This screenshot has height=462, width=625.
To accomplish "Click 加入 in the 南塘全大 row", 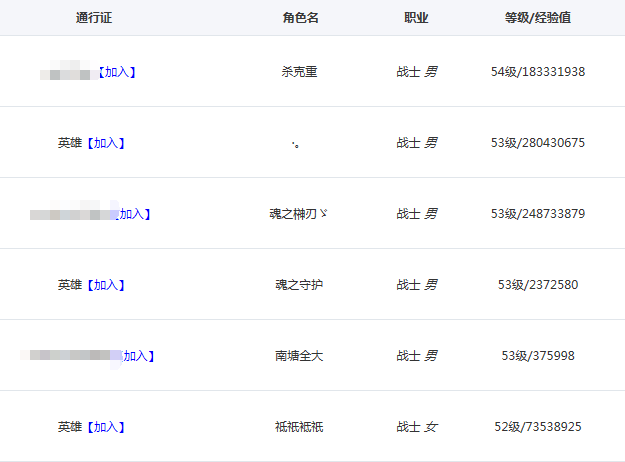I will coord(137,356).
